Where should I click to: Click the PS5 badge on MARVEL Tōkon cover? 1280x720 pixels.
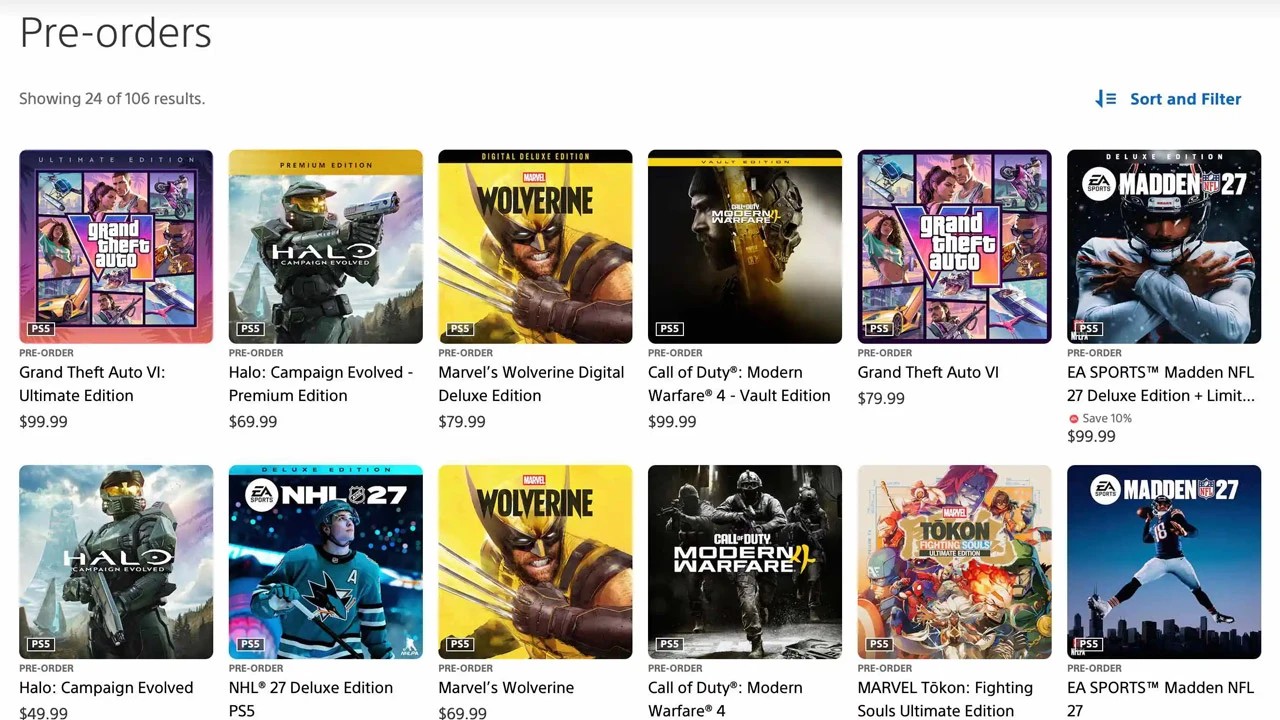[x=880, y=644]
